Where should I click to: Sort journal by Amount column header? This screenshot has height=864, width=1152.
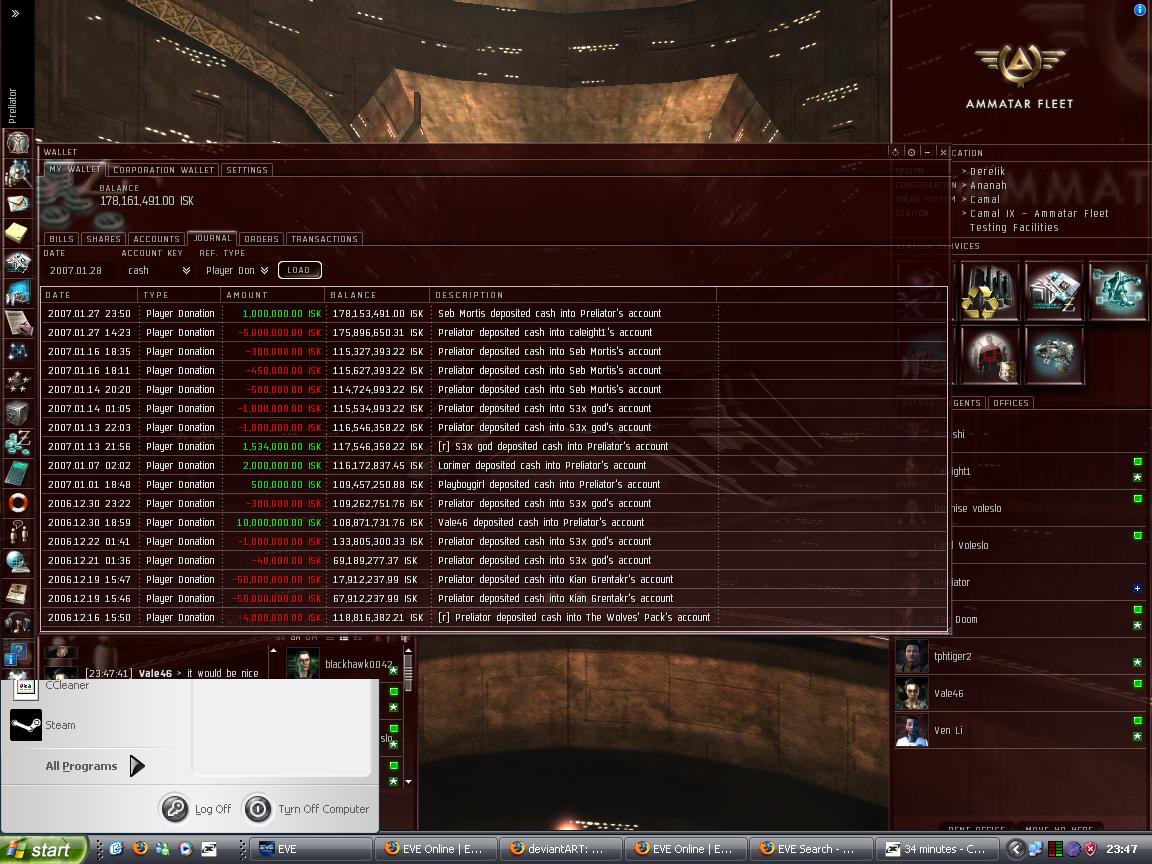coord(272,295)
